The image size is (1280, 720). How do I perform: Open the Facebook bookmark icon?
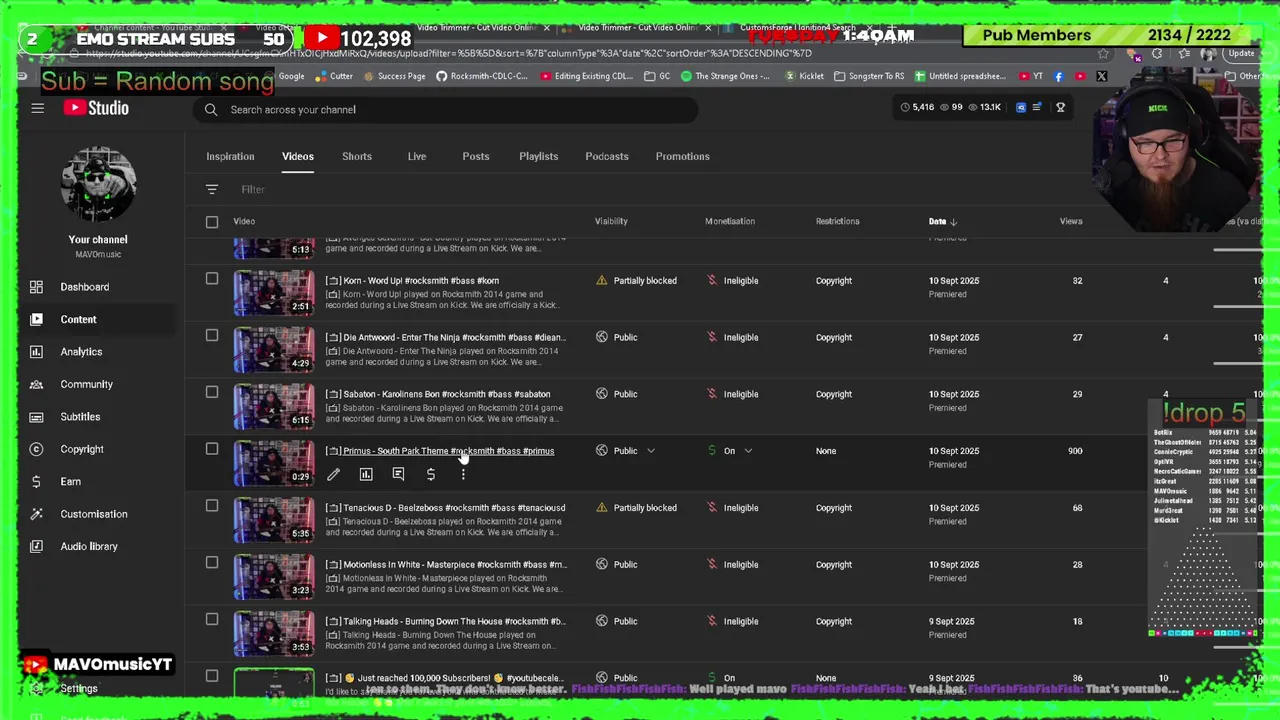[1059, 76]
